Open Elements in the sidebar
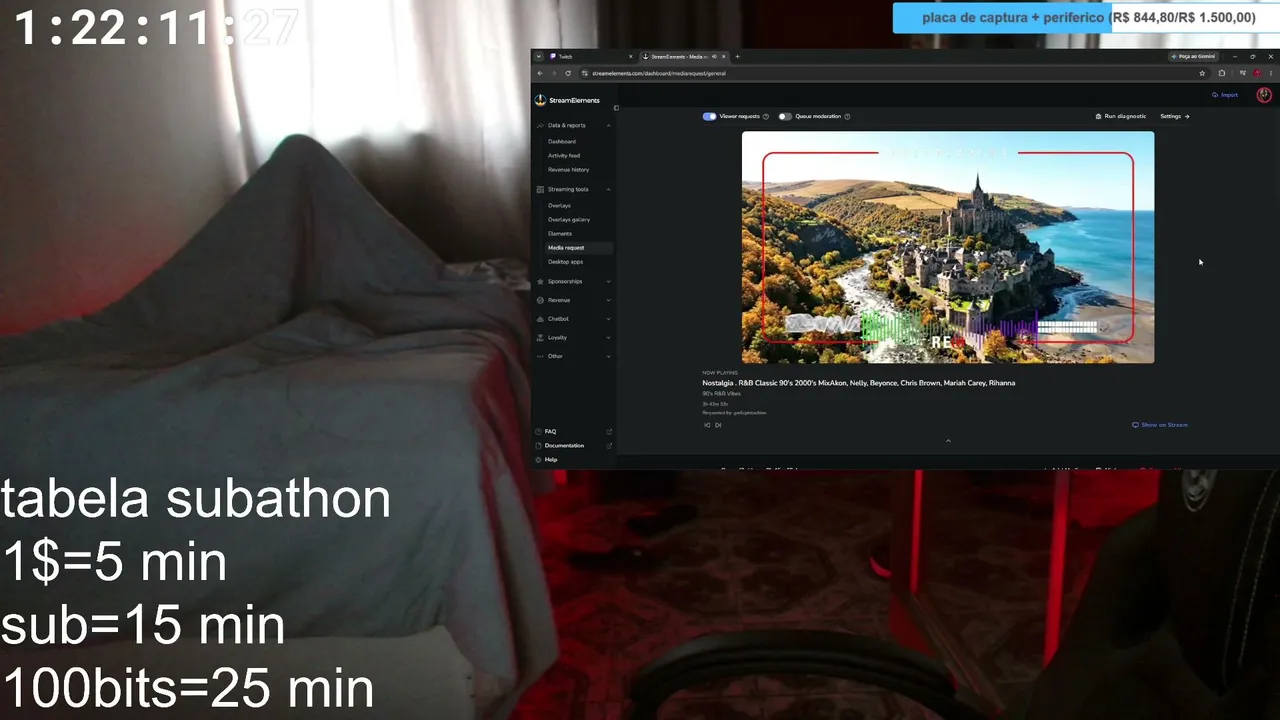 [560, 233]
